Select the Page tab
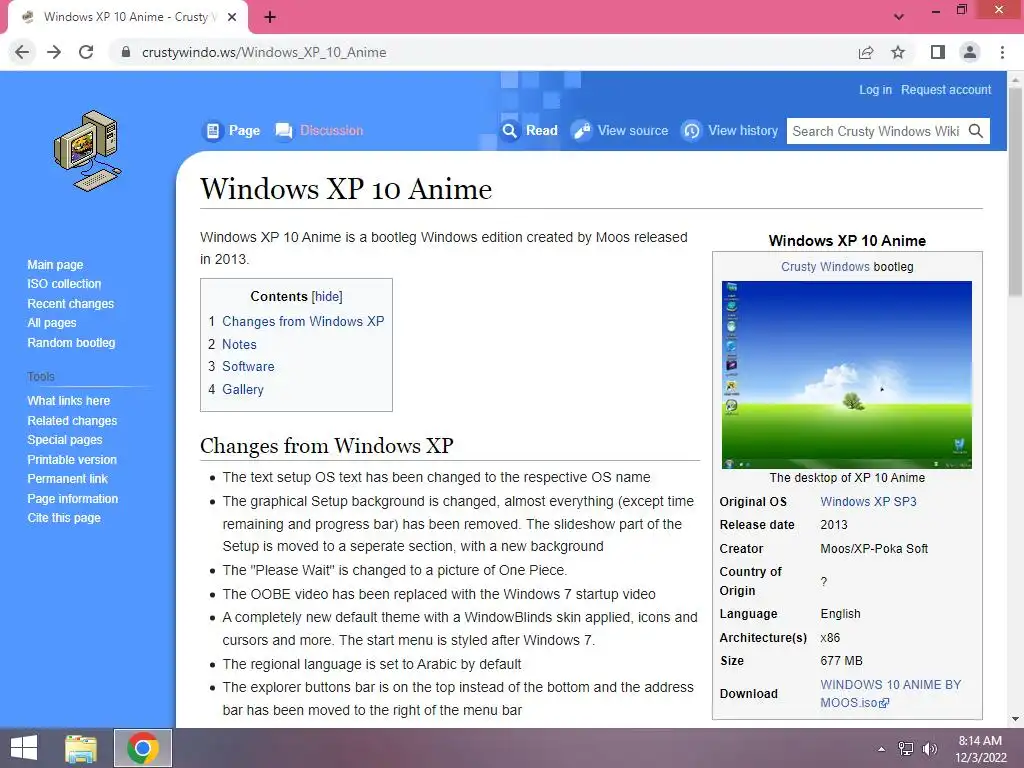1024x768 pixels. 232,131
